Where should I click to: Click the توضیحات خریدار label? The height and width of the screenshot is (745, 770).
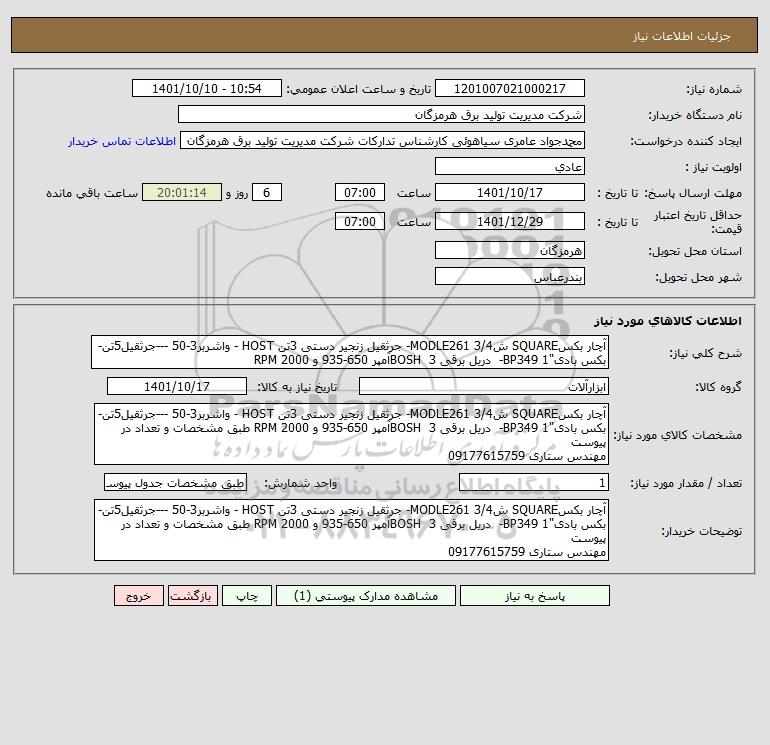click(702, 531)
